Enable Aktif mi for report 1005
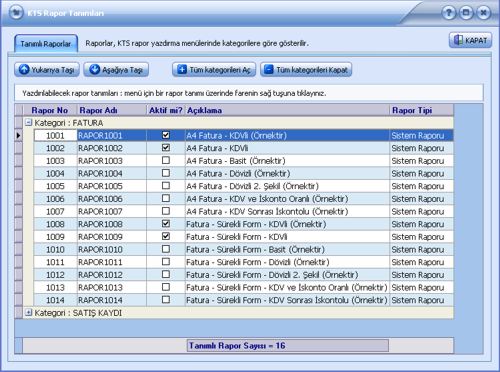The width and height of the screenshot is (500, 372). [166, 186]
